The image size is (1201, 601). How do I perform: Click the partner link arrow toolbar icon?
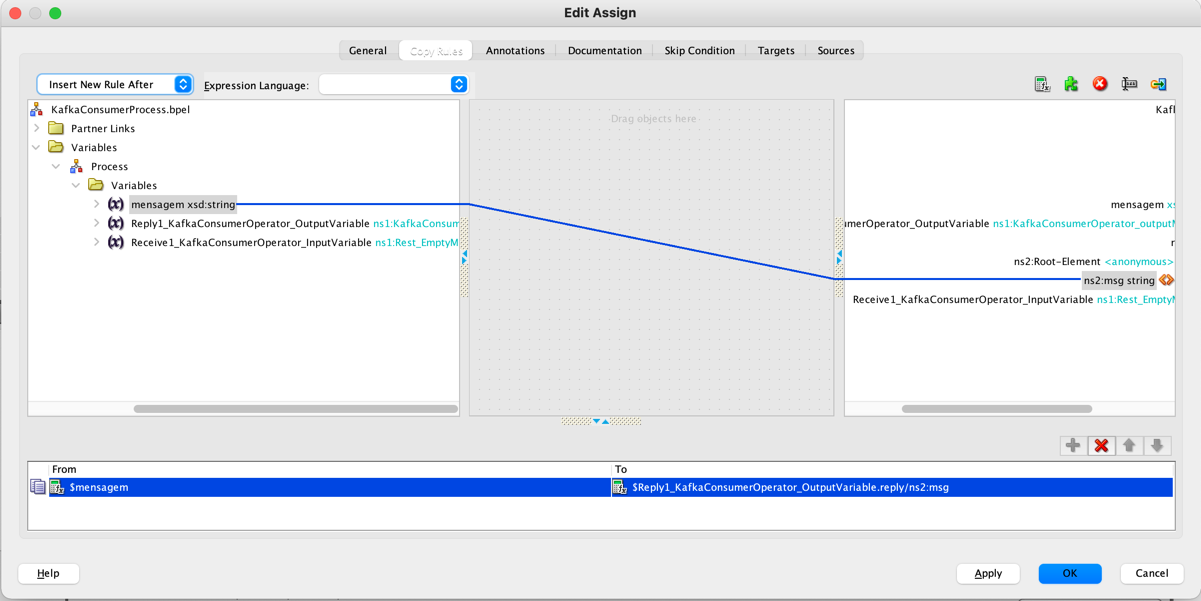(x=1158, y=85)
